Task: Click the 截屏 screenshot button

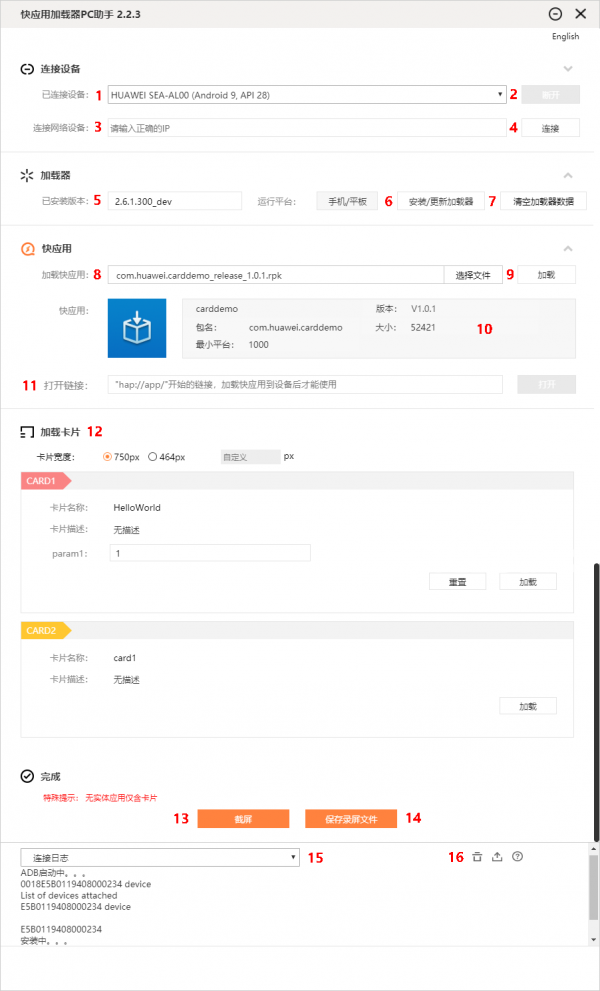Action: pyautogui.click(x=243, y=819)
